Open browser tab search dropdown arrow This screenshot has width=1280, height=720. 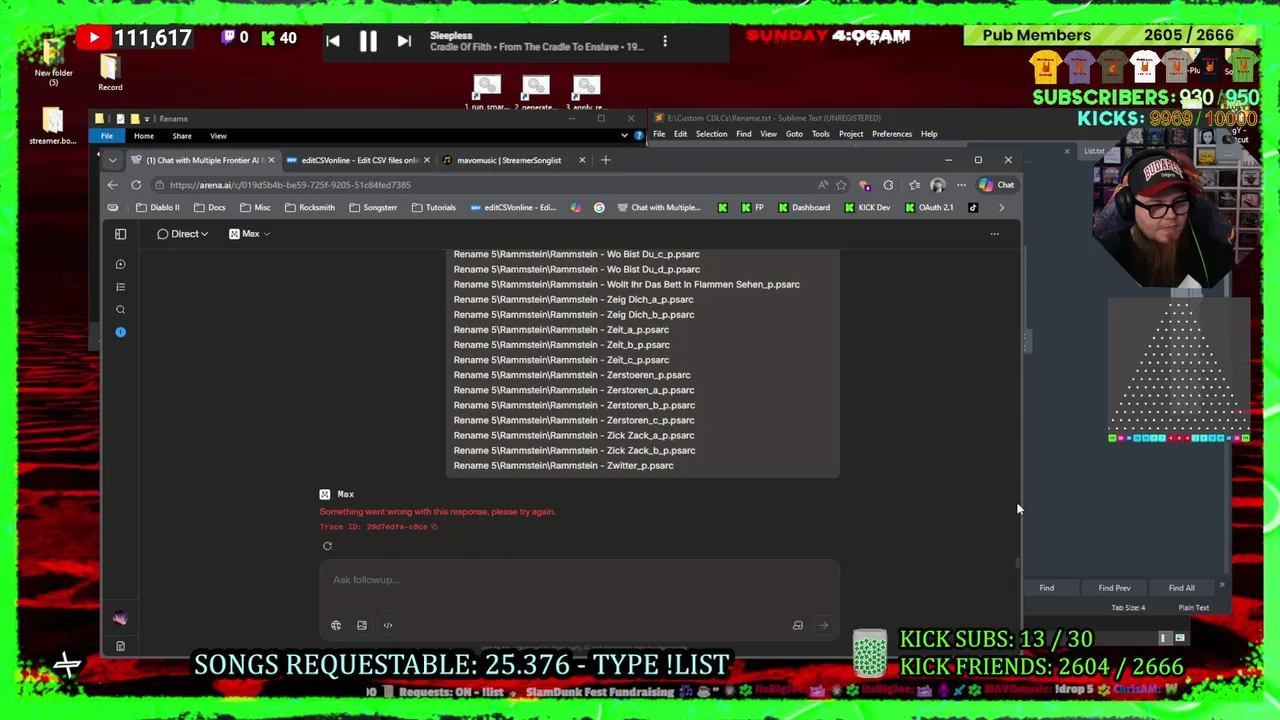112,160
